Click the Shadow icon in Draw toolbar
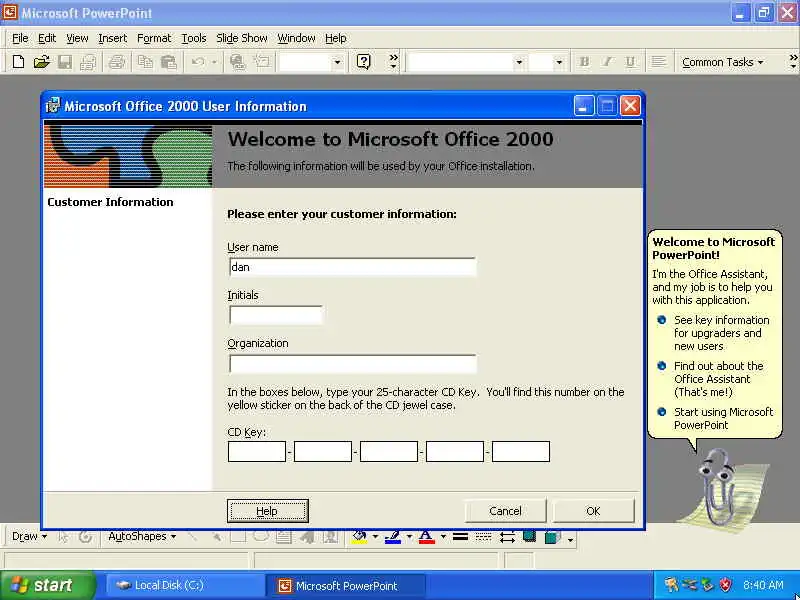800x600 pixels. coord(530,537)
